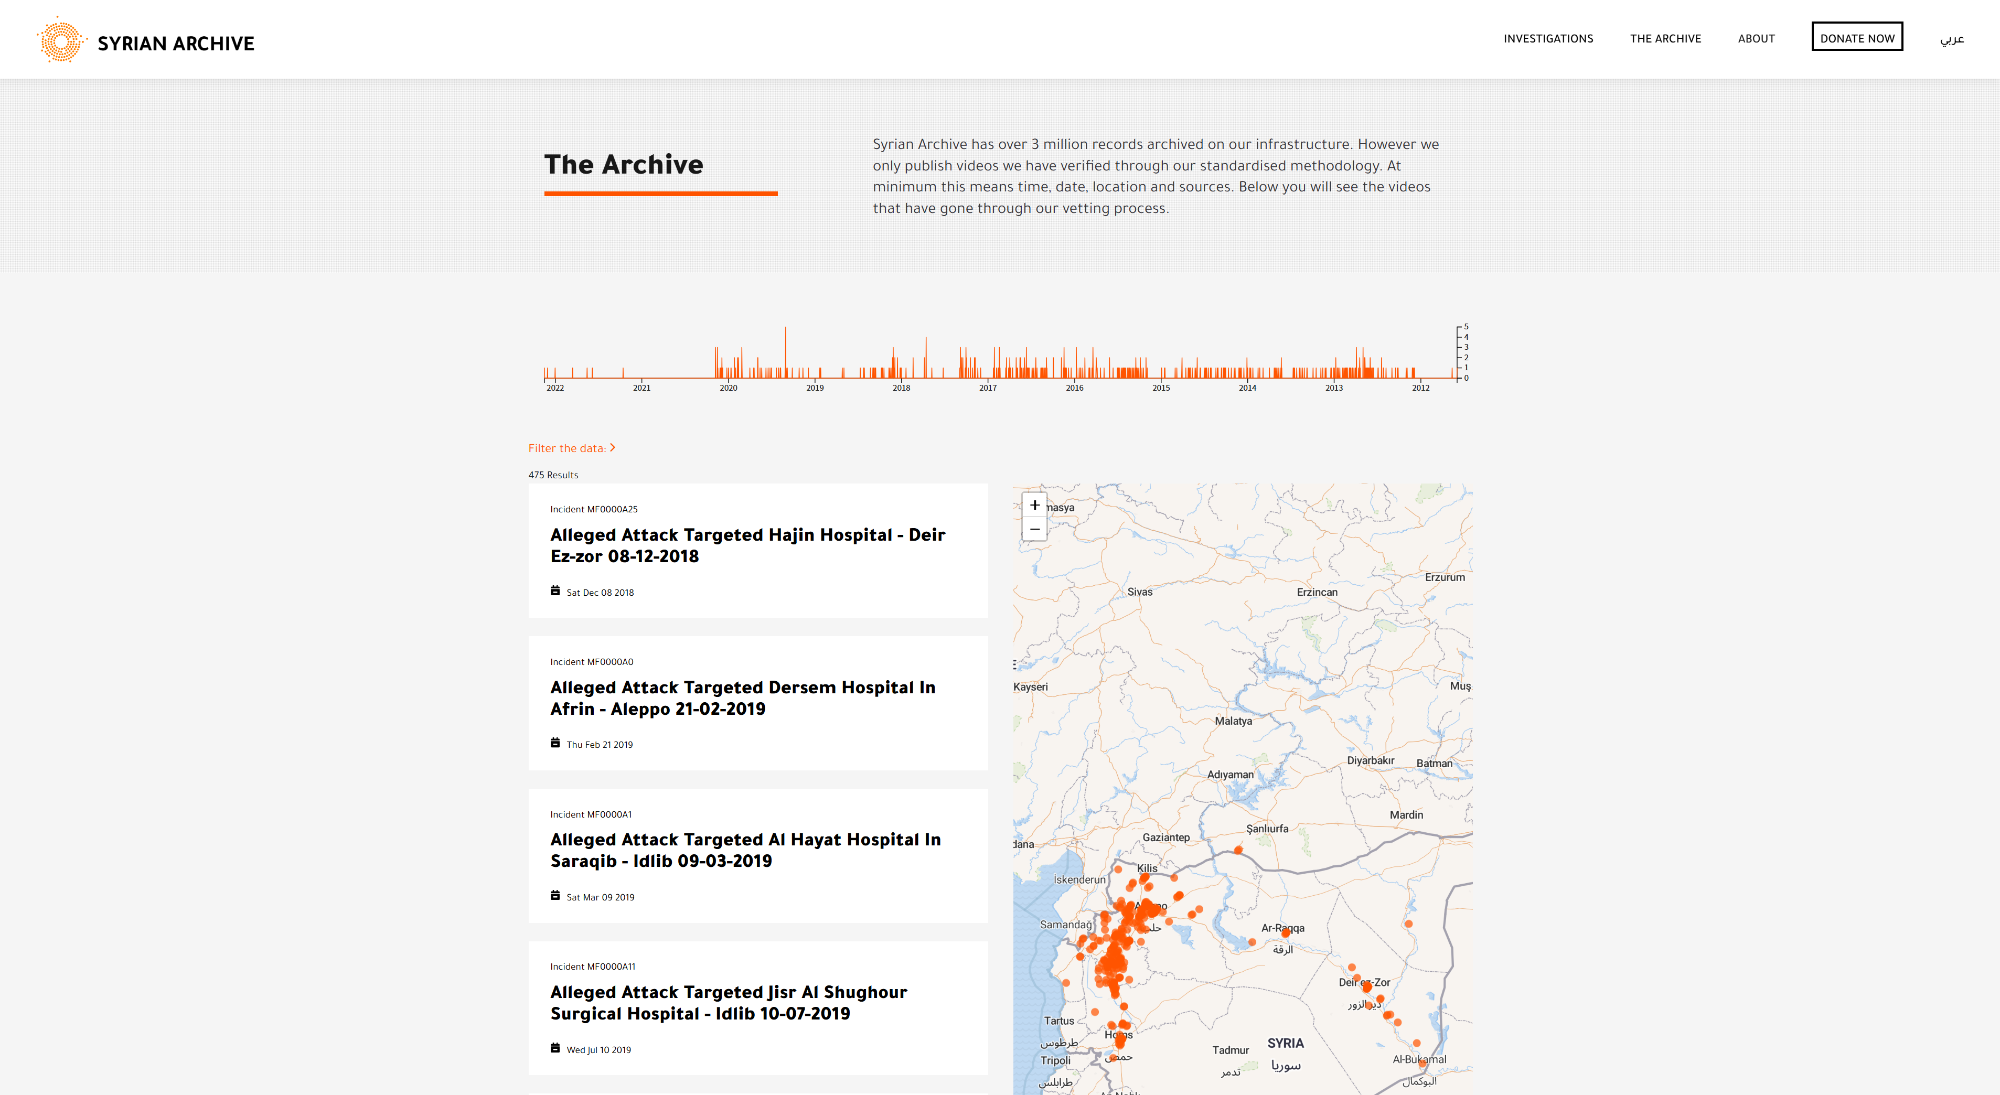Zoom in on the map

[1035, 505]
